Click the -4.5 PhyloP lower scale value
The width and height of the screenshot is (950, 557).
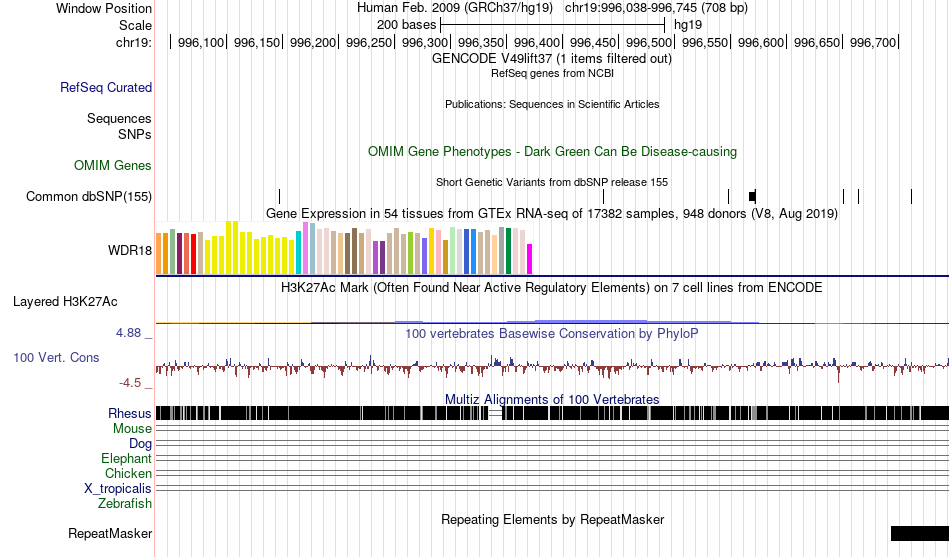[x=130, y=383]
